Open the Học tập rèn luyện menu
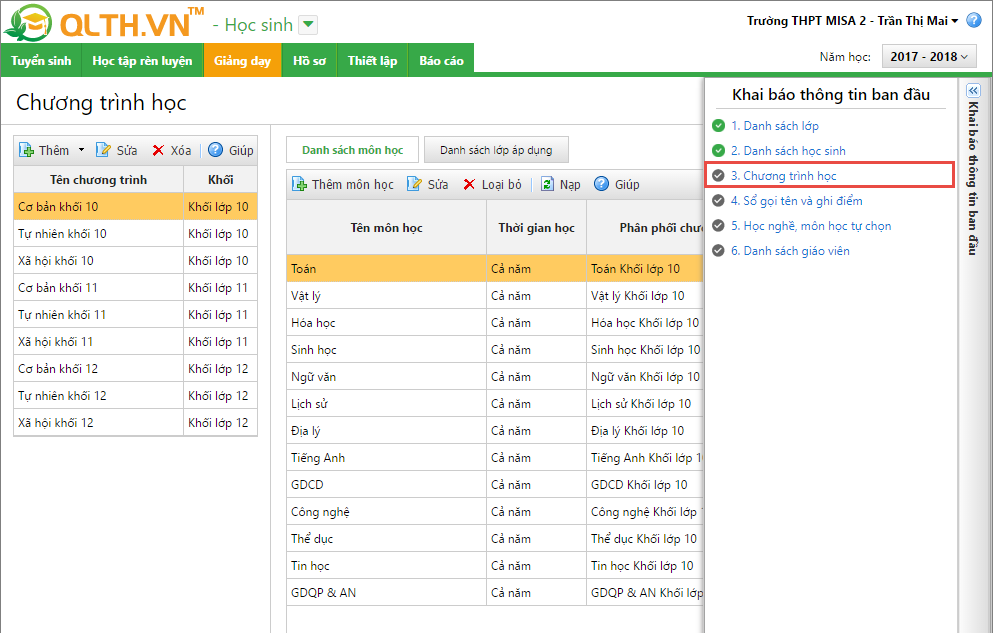This screenshot has height=633, width=993. pyautogui.click(x=142, y=61)
